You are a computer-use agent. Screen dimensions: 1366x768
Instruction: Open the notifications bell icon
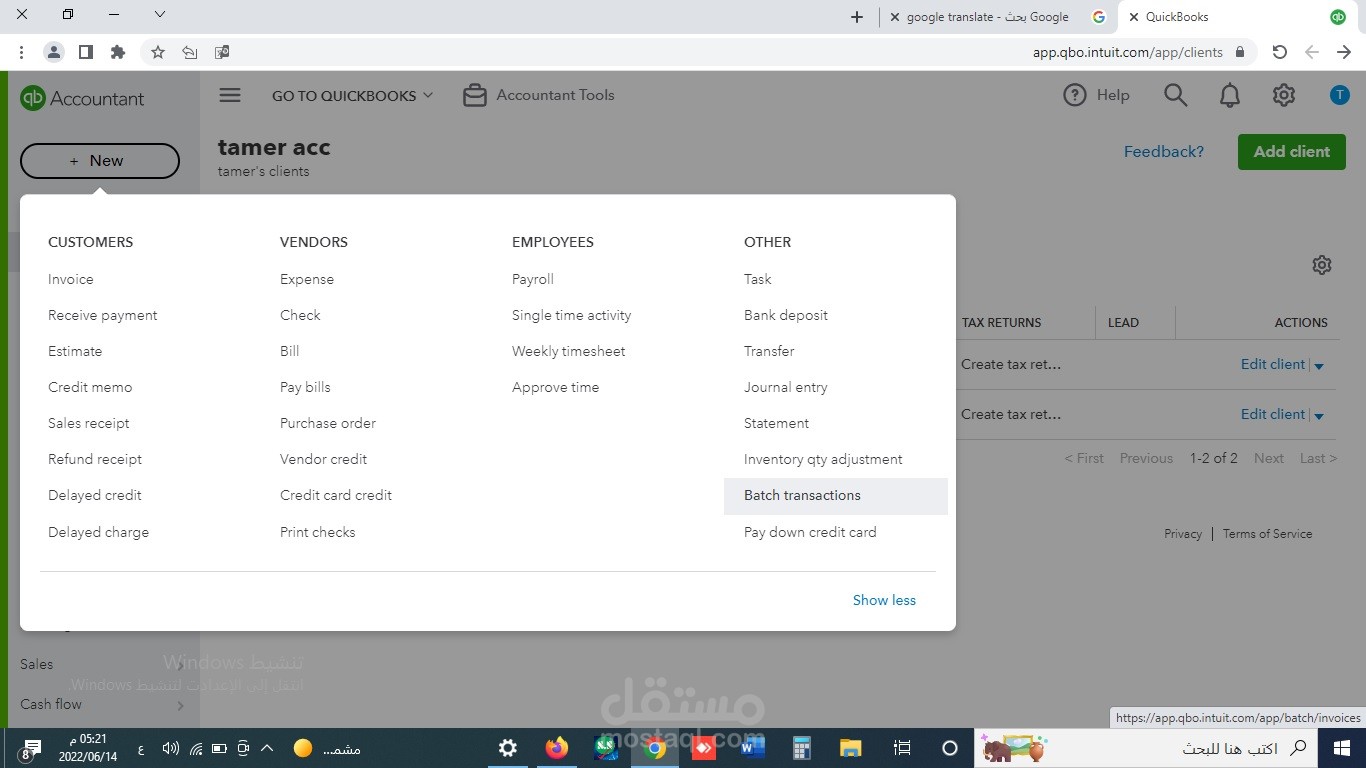click(x=1230, y=95)
